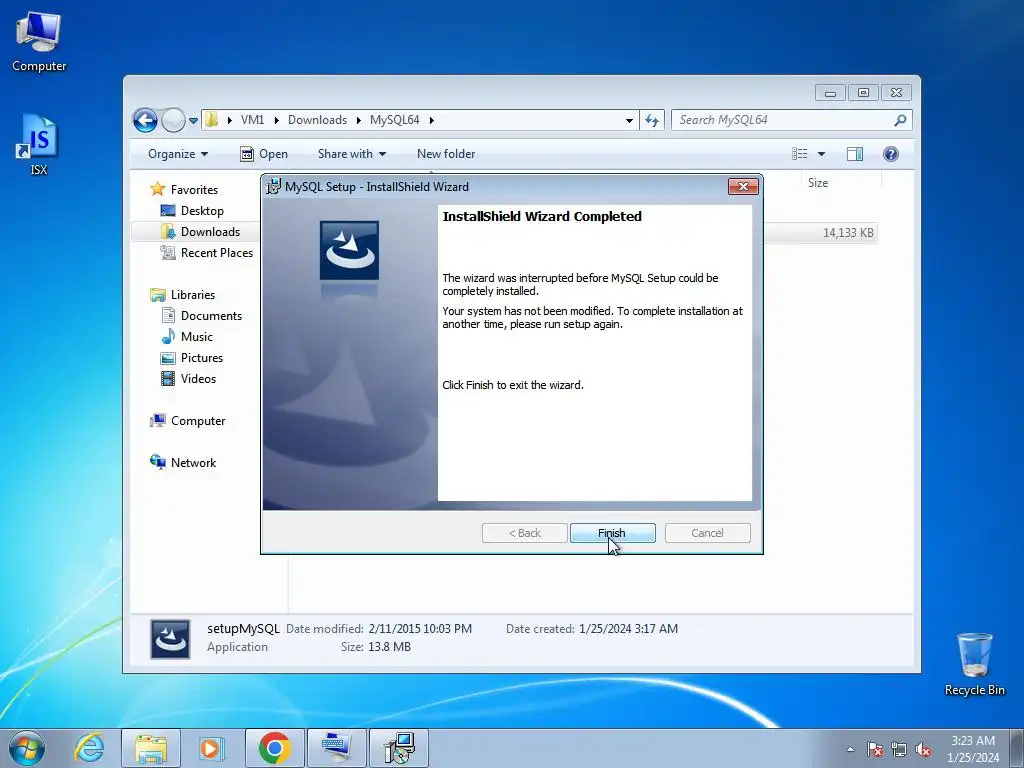Select Libraries in navigation pane
The height and width of the screenshot is (768, 1024).
(193, 295)
